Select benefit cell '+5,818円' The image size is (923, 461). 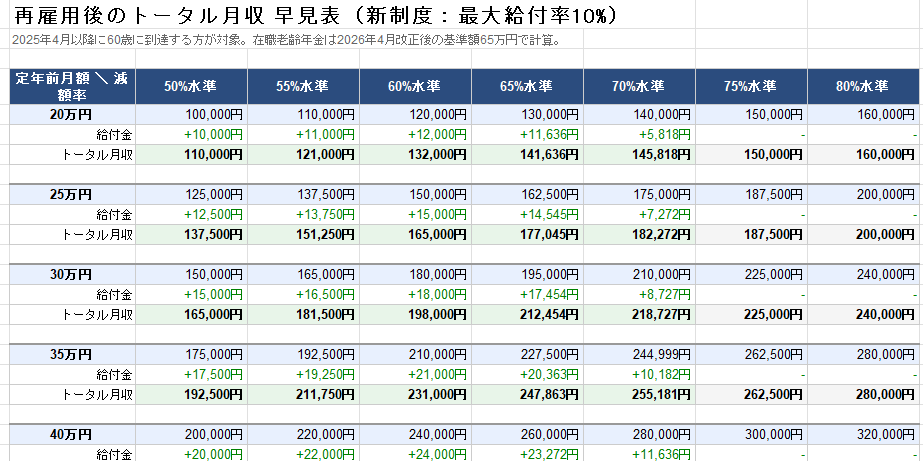[639, 135]
